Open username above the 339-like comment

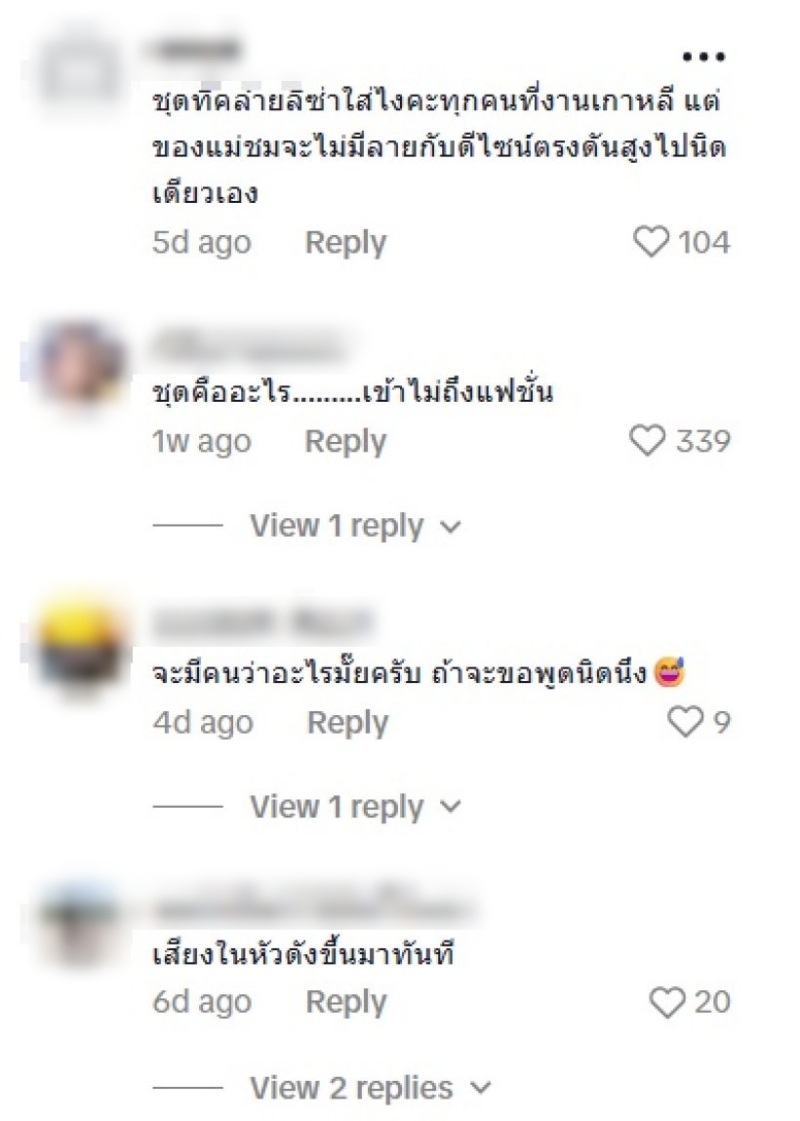pos(247,346)
